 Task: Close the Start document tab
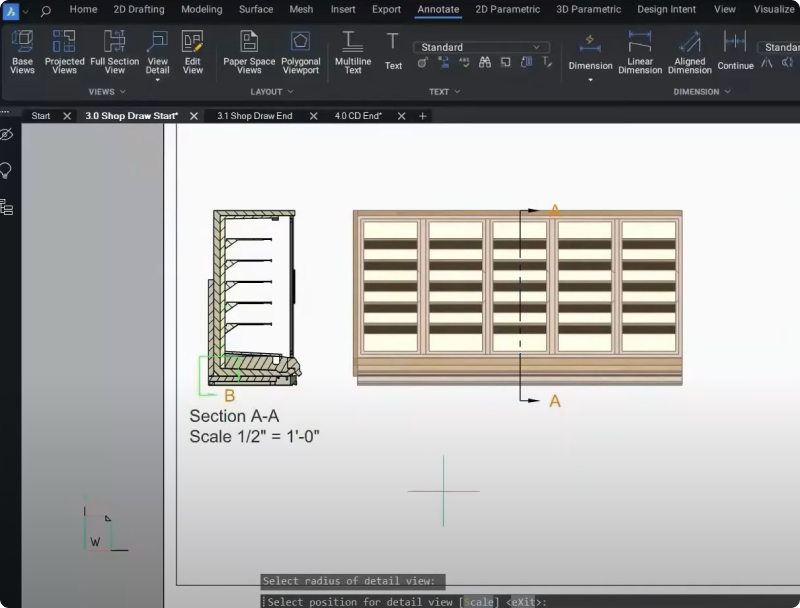(67, 116)
